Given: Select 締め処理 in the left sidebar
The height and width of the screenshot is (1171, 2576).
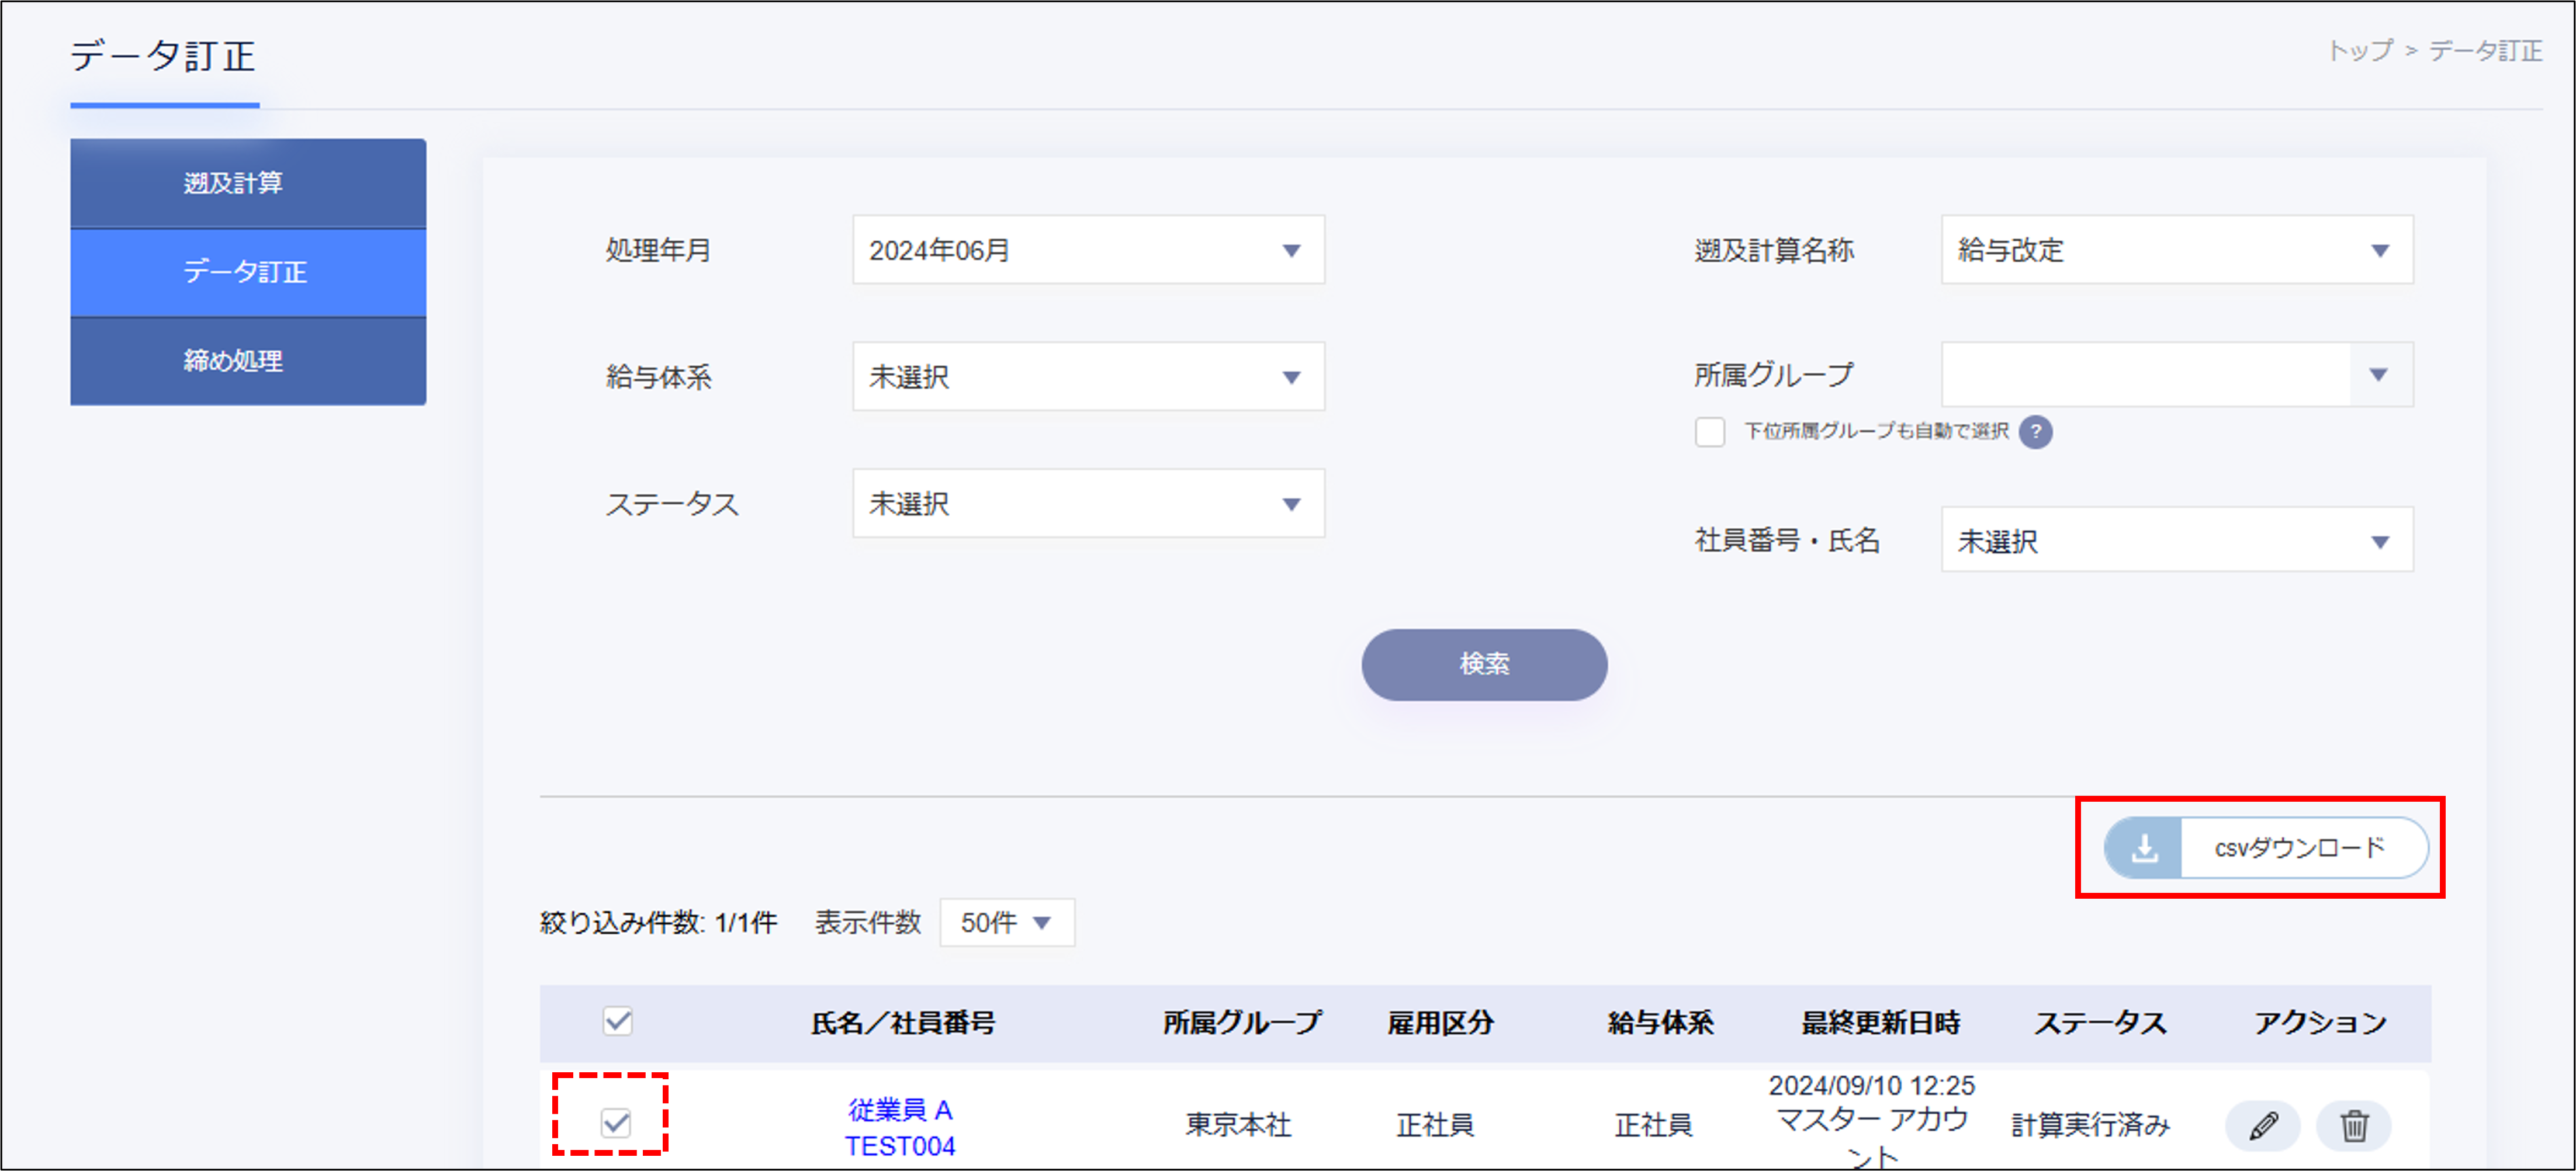Looking at the screenshot, I should click(247, 361).
